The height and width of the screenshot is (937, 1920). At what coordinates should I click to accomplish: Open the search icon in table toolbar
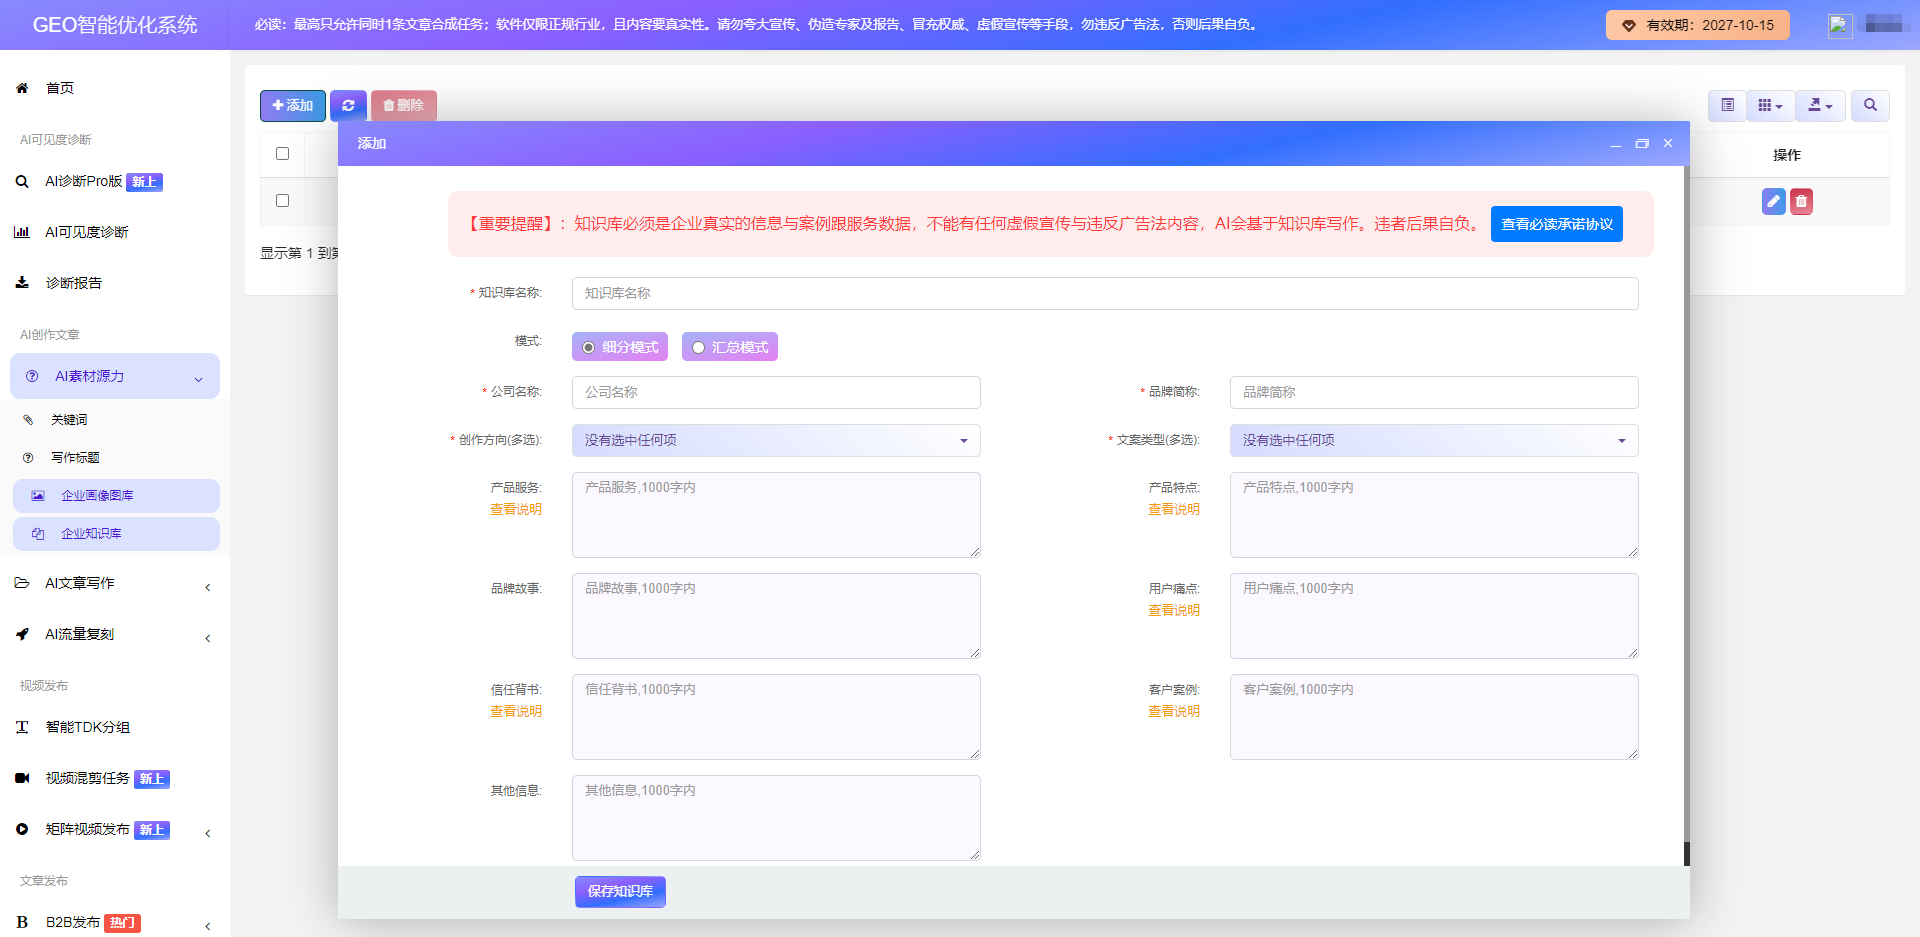click(1870, 105)
